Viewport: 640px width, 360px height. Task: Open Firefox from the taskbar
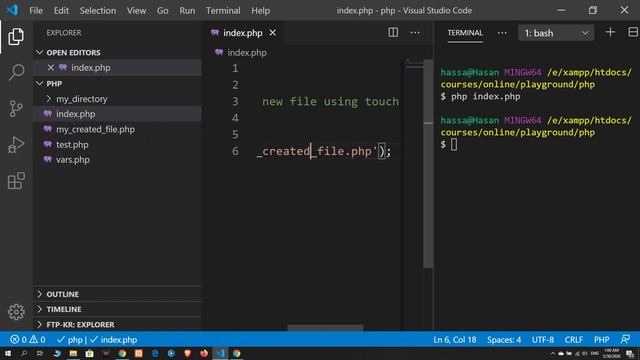coord(204,353)
